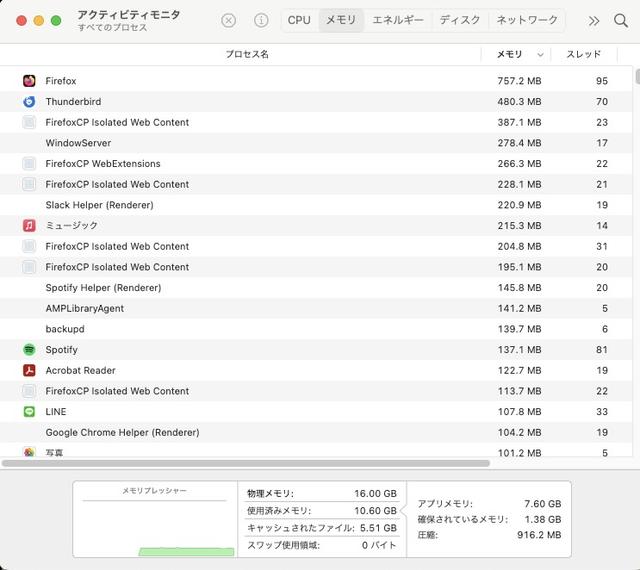This screenshot has height=570, width=640.
Task: Click the Thunderbird app icon
Action: tap(29, 102)
